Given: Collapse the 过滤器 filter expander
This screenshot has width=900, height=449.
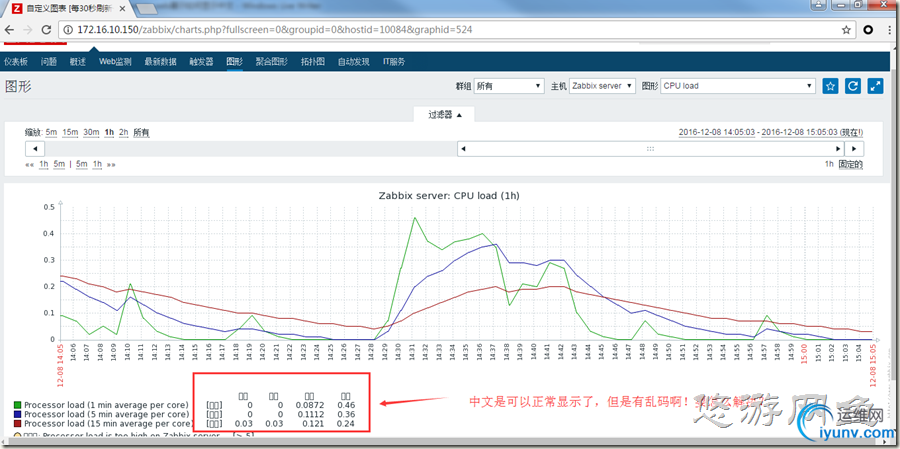Looking at the screenshot, I should [x=444, y=114].
